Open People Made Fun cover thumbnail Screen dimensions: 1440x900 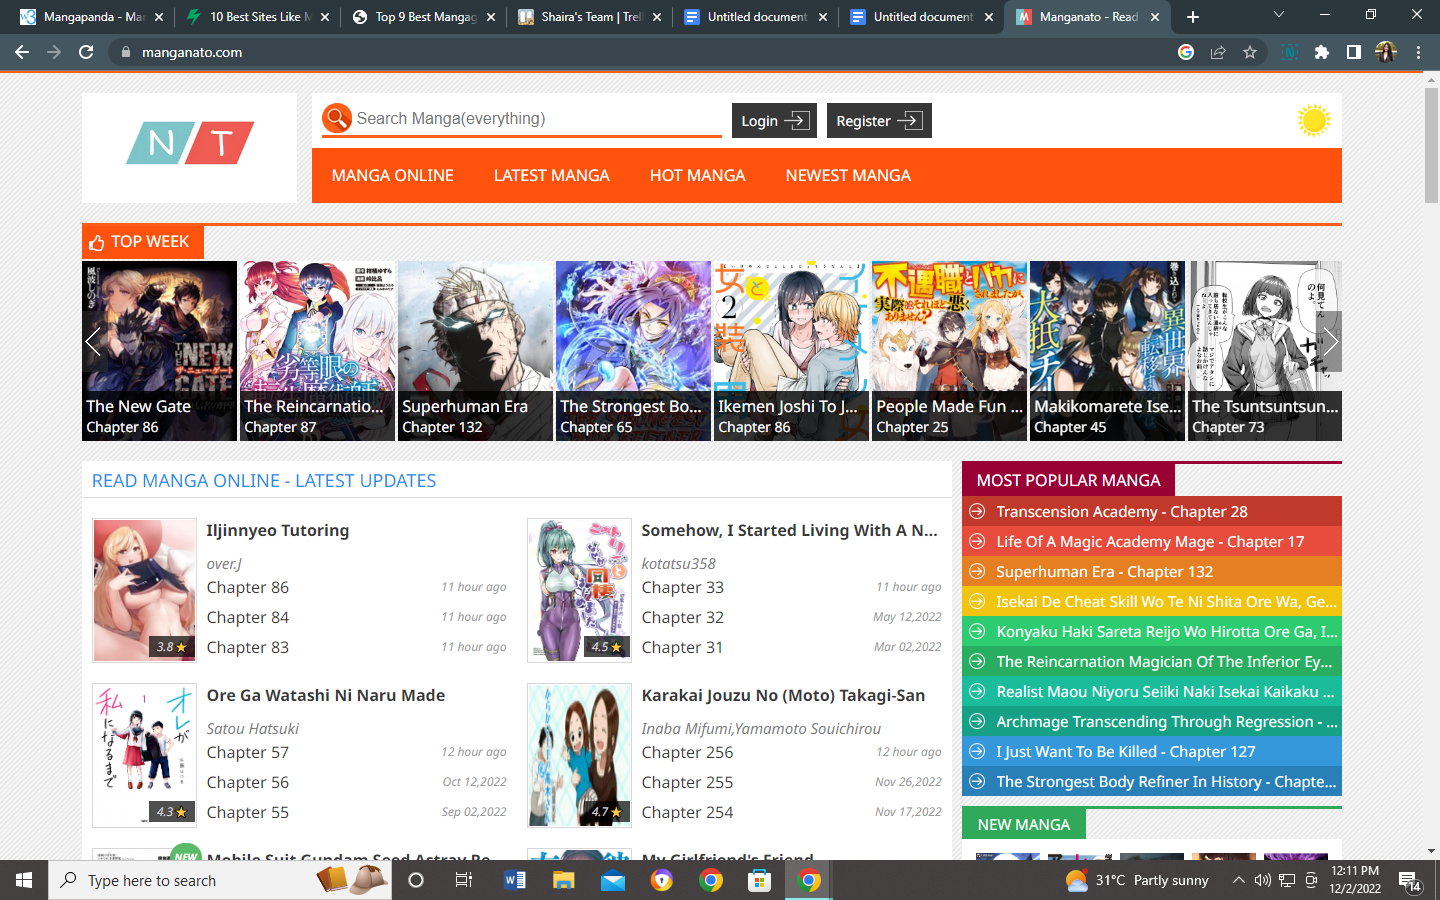click(x=949, y=351)
